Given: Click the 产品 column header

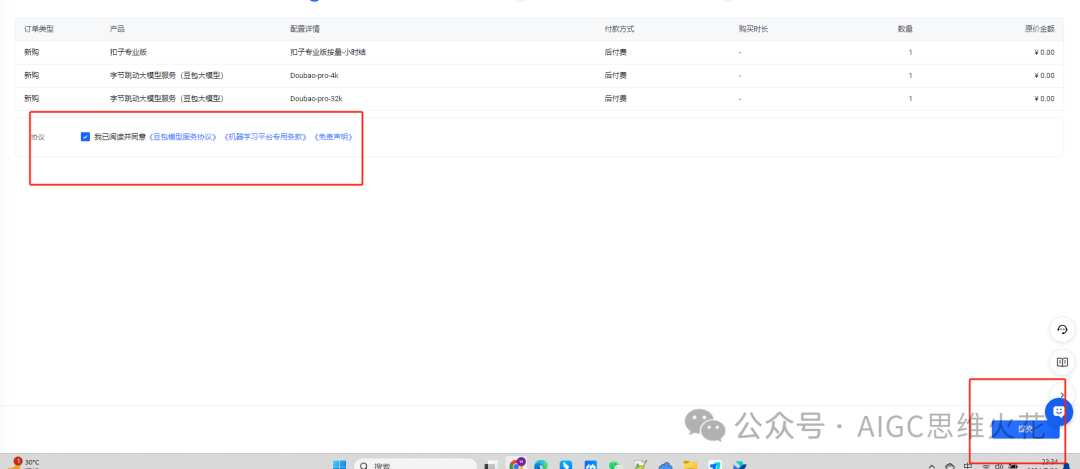Looking at the screenshot, I should click(x=117, y=29).
